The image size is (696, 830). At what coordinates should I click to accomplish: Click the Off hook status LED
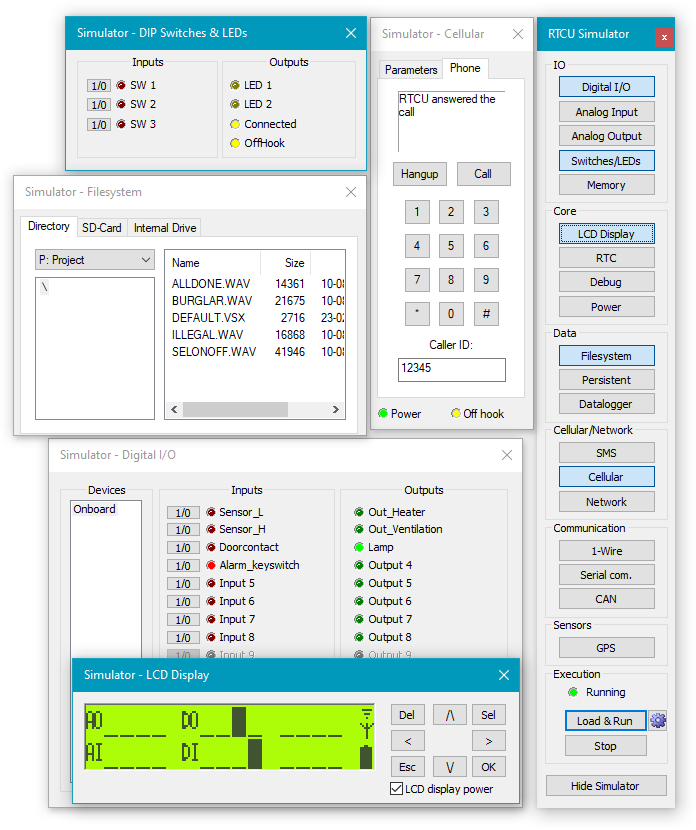455,414
